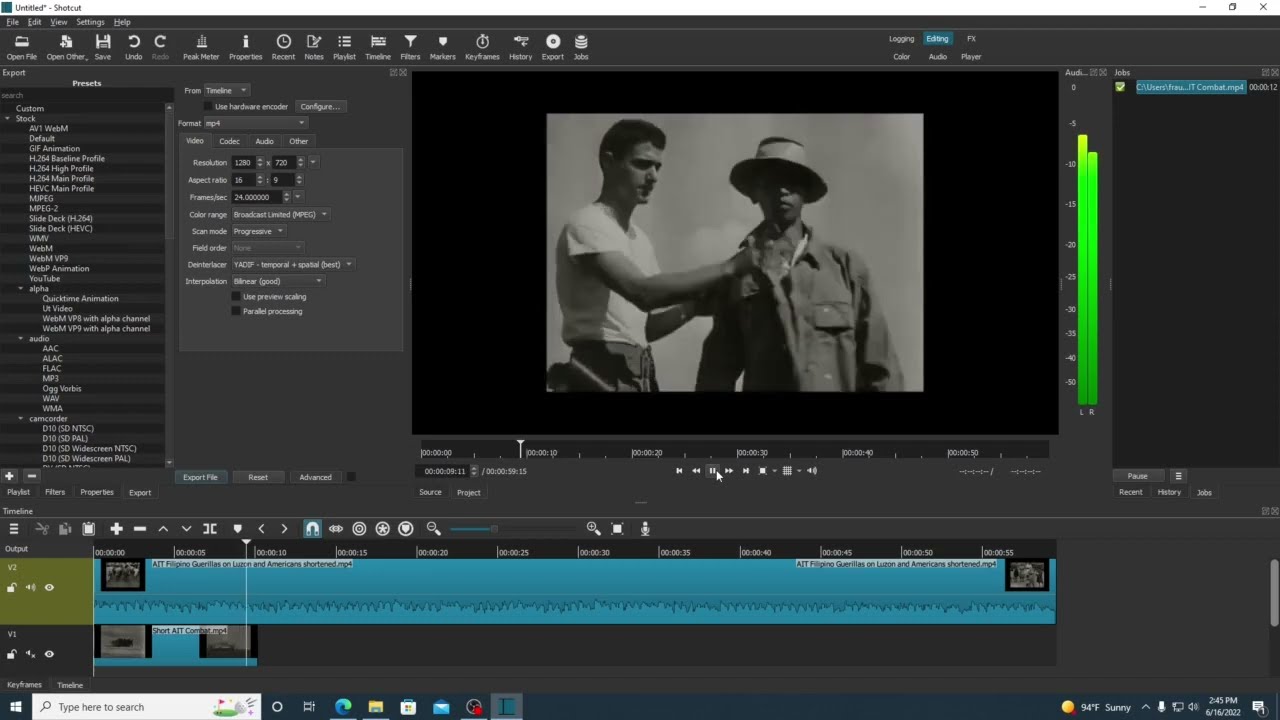
Task: Open the Scan mode Progressive dropdown
Action: coord(258,231)
